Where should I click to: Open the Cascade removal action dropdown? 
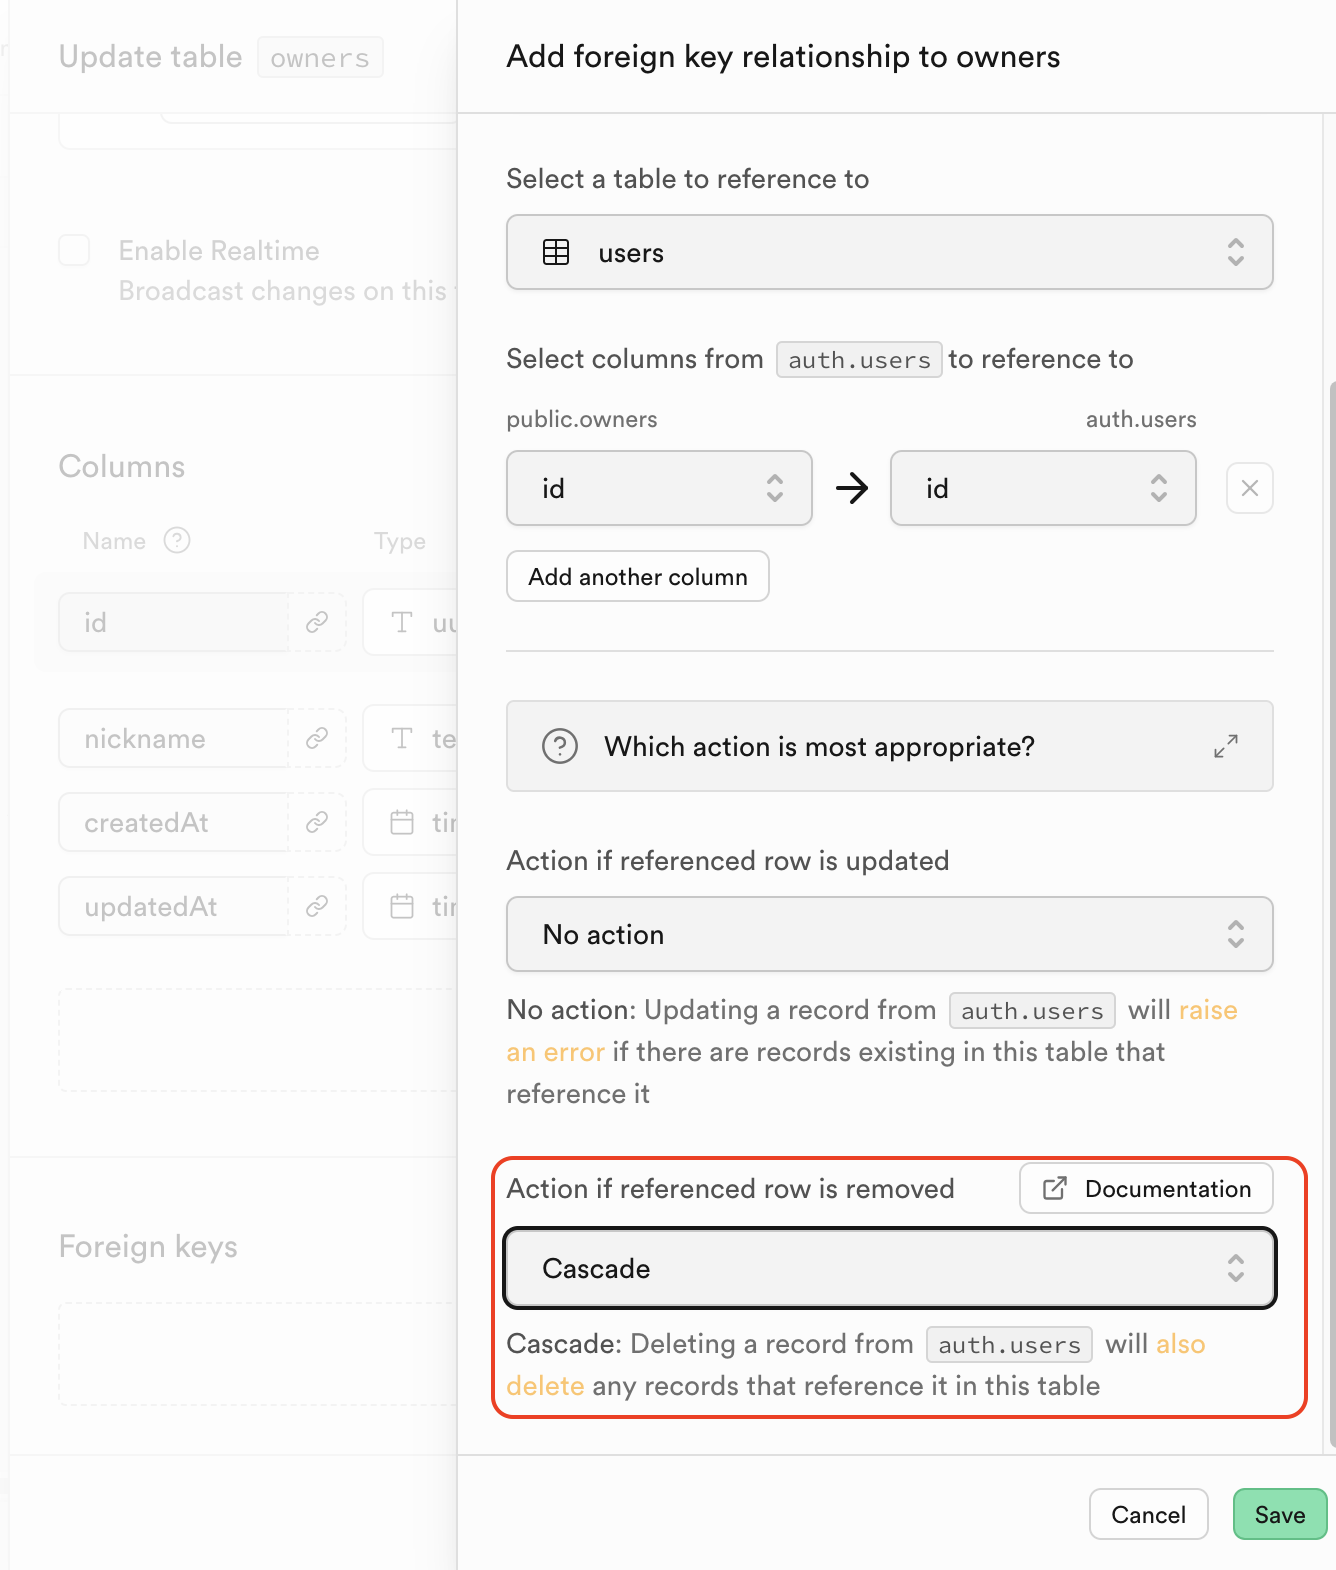click(889, 1268)
